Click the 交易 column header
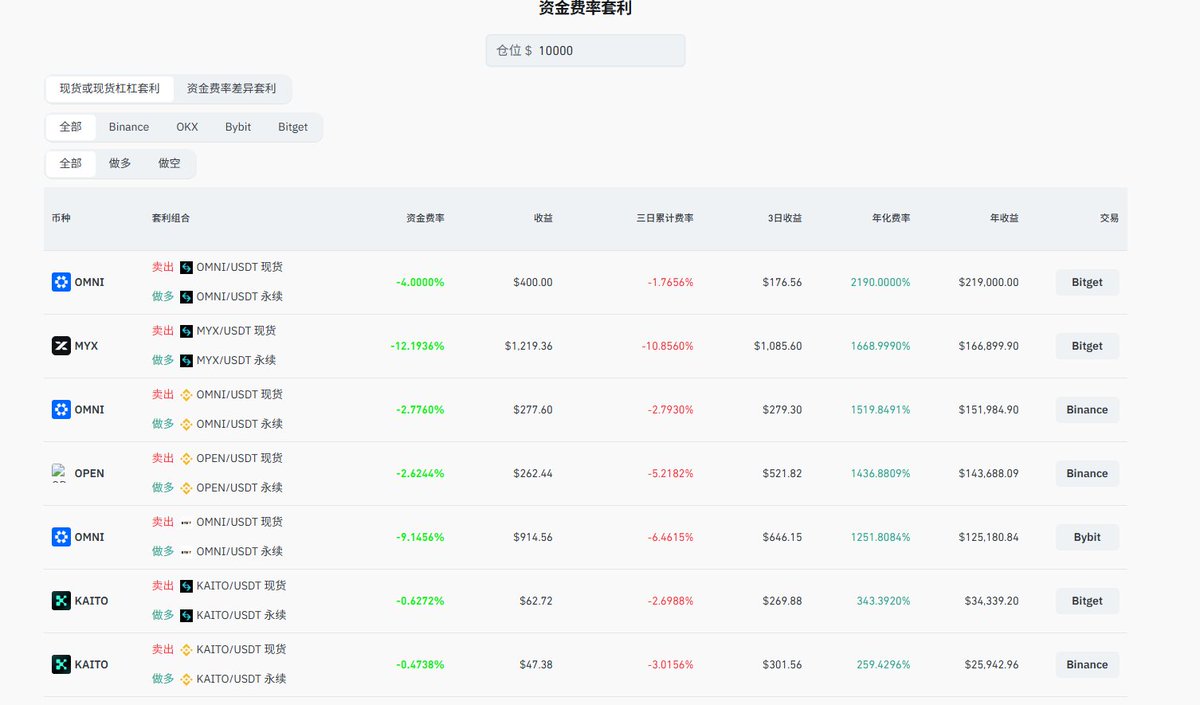The height and width of the screenshot is (705, 1200). point(1109,218)
